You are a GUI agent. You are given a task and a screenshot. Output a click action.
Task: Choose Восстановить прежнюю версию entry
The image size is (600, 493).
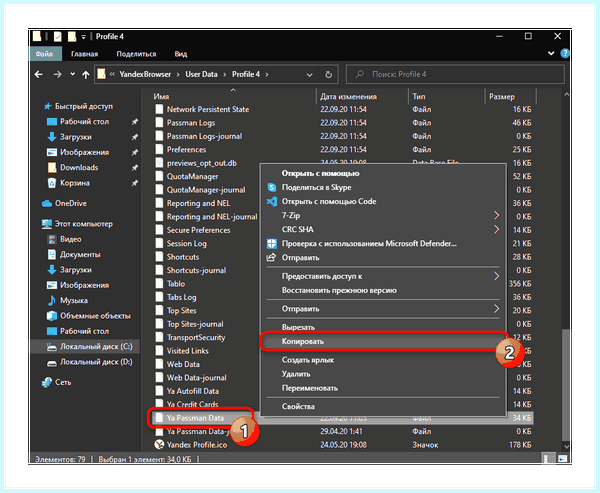click(383, 290)
